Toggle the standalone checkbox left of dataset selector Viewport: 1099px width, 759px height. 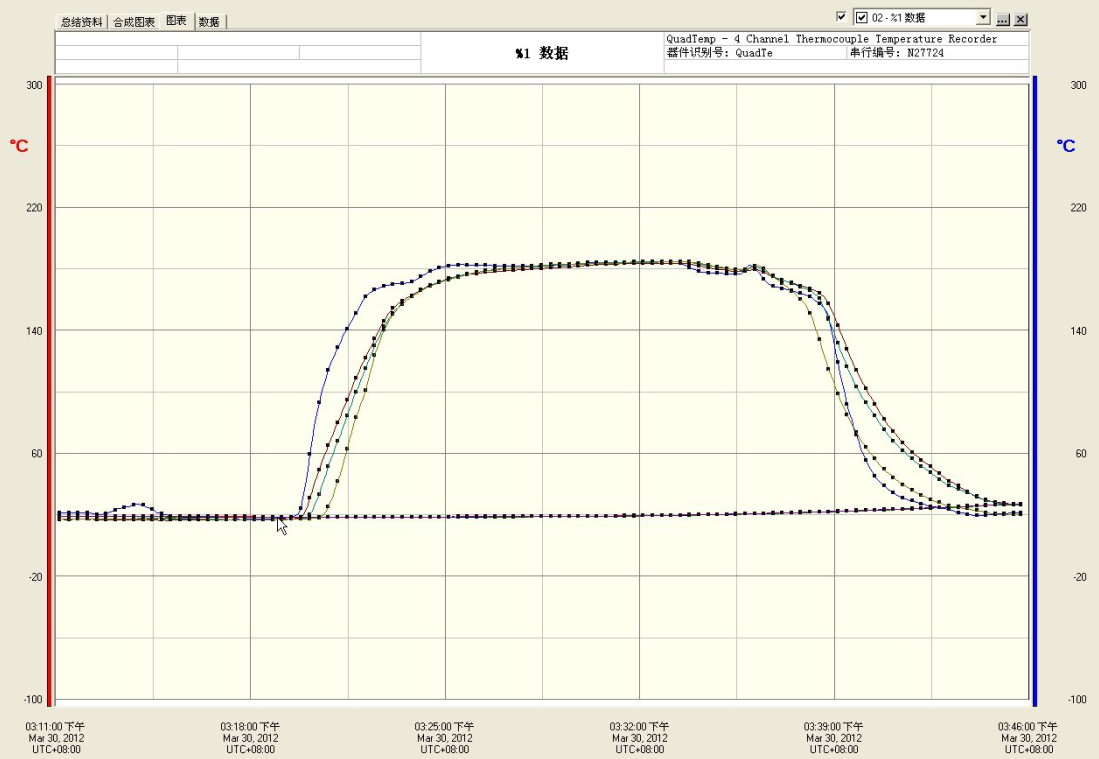[841, 17]
